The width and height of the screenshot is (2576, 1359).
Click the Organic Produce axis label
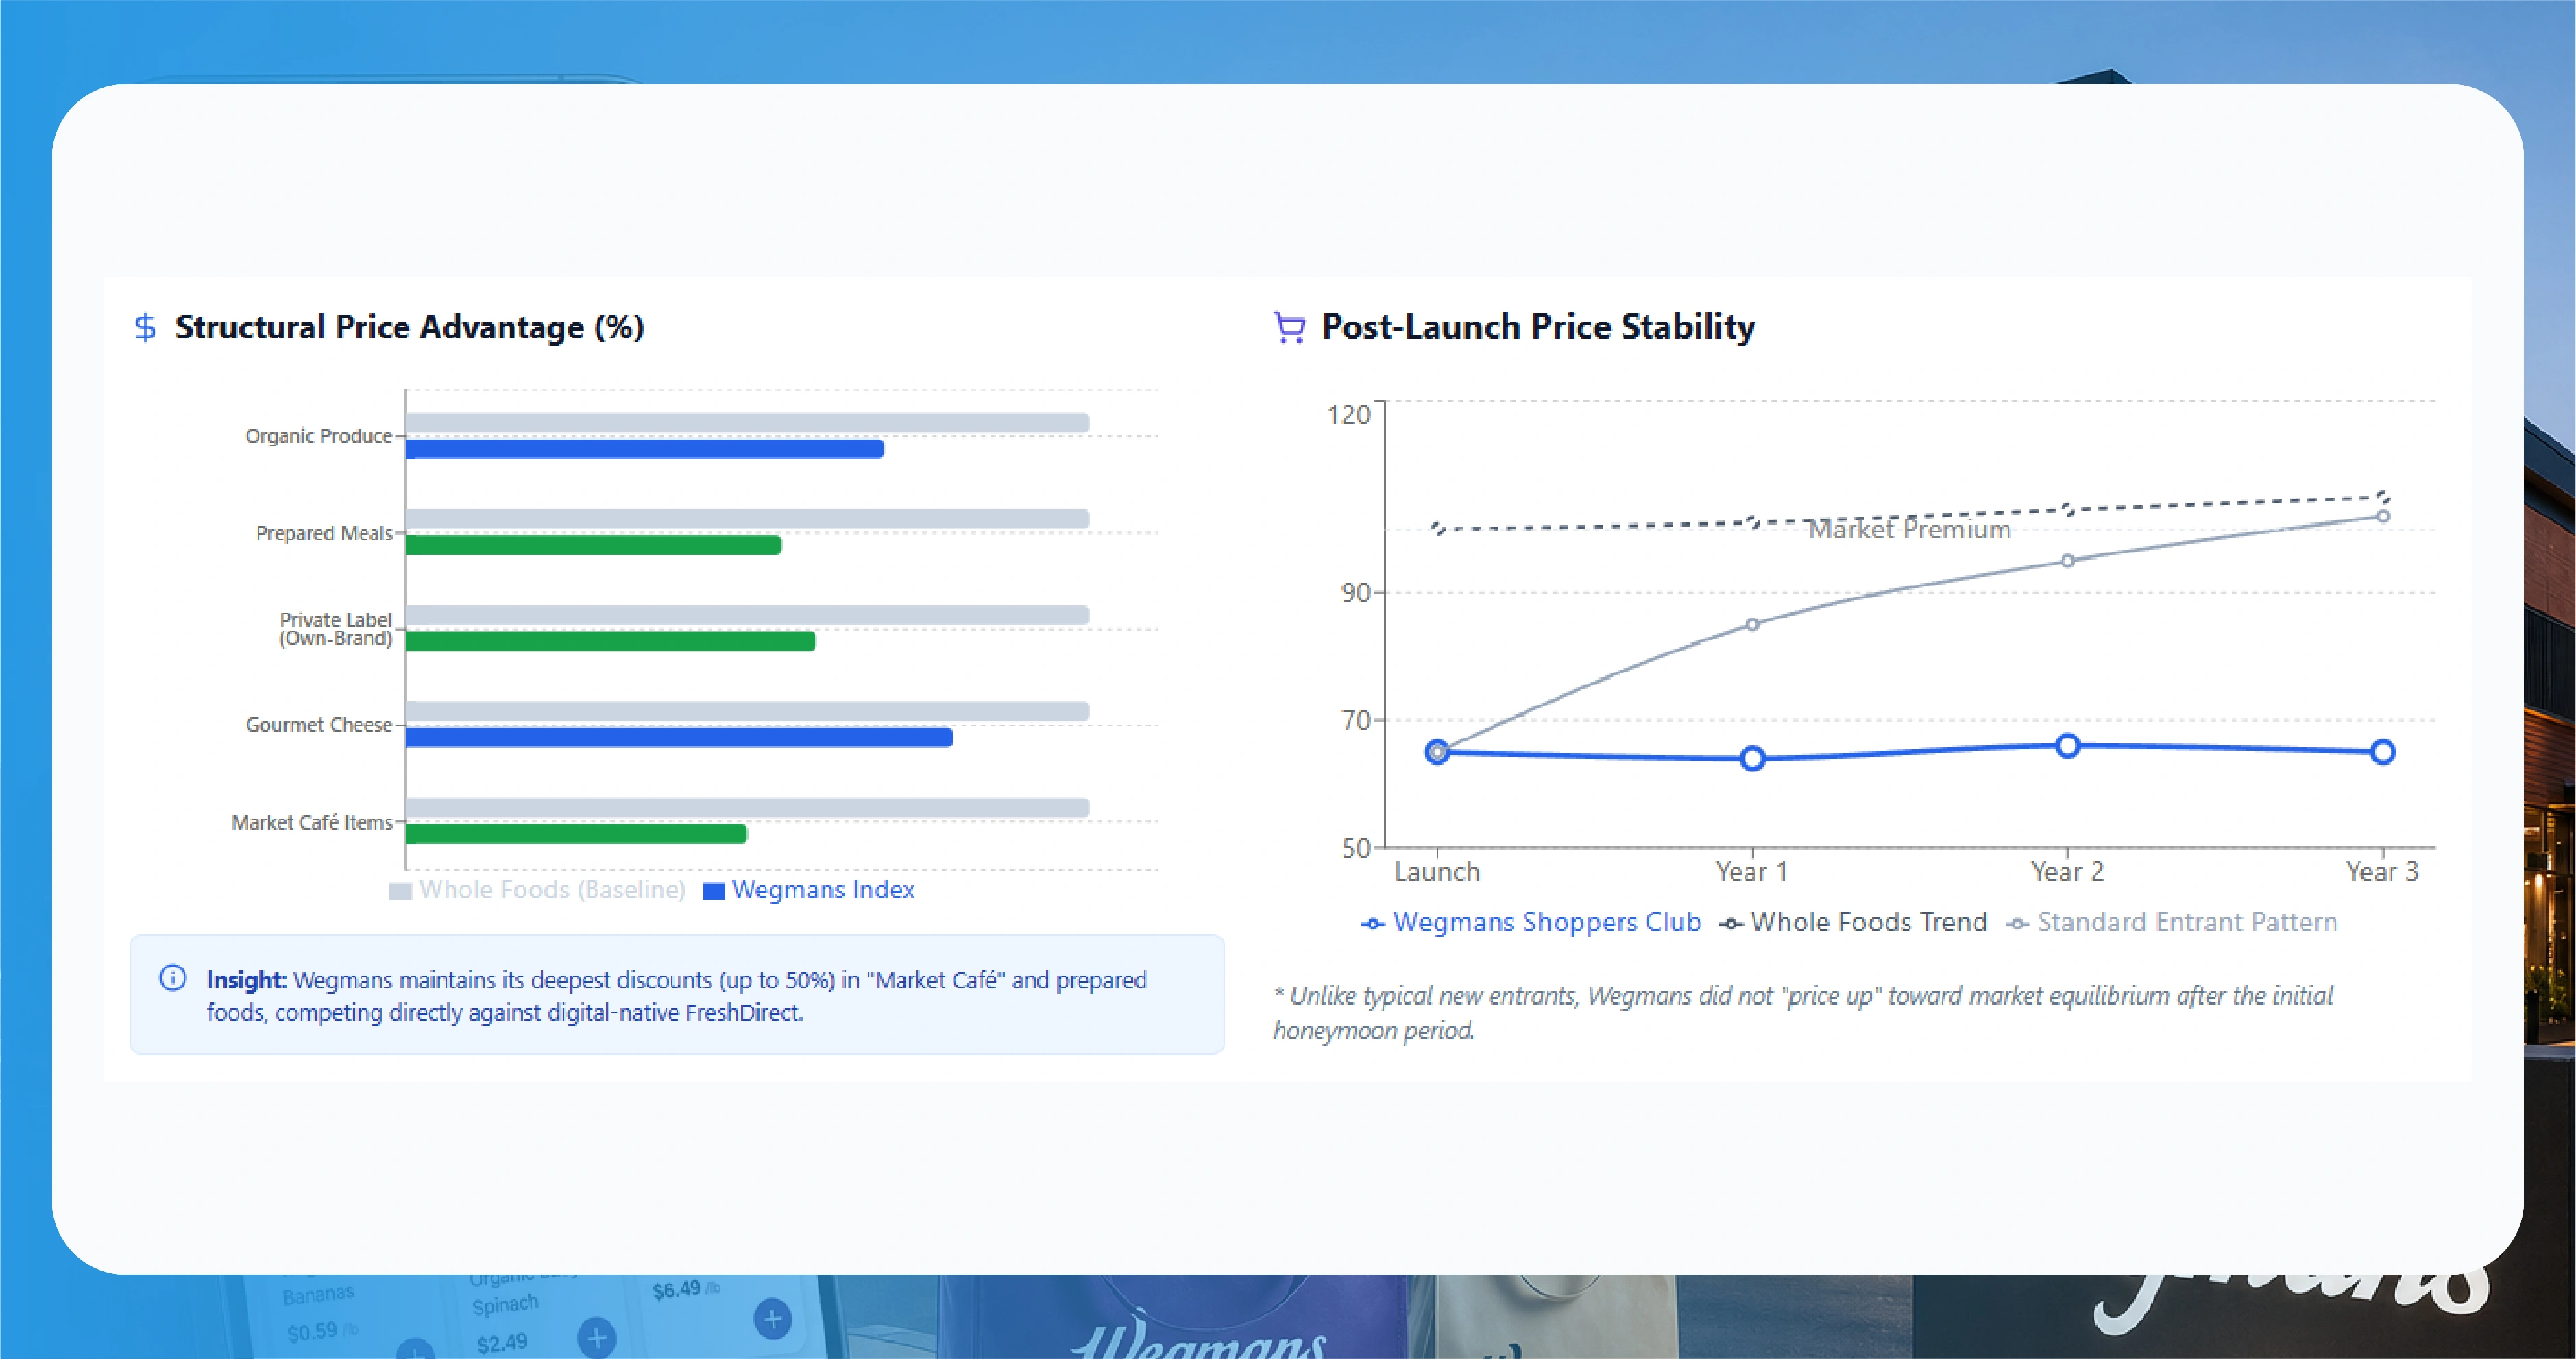(319, 436)
